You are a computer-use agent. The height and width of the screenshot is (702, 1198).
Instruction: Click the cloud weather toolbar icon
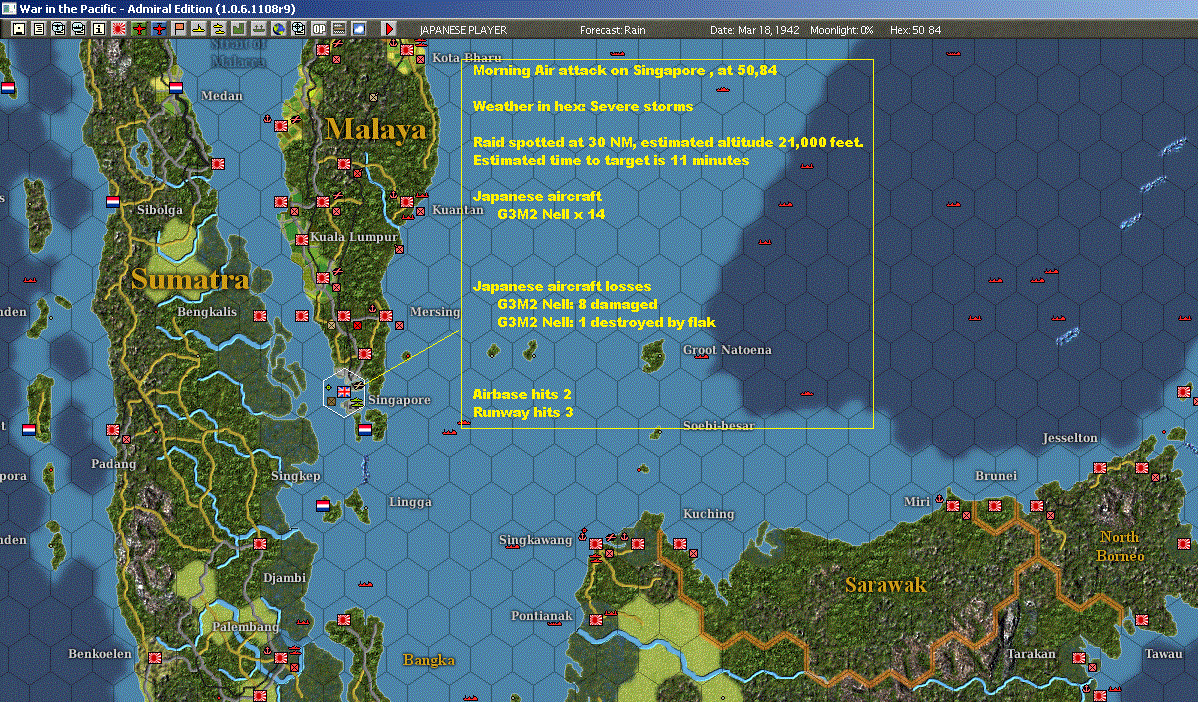(358, 29)
